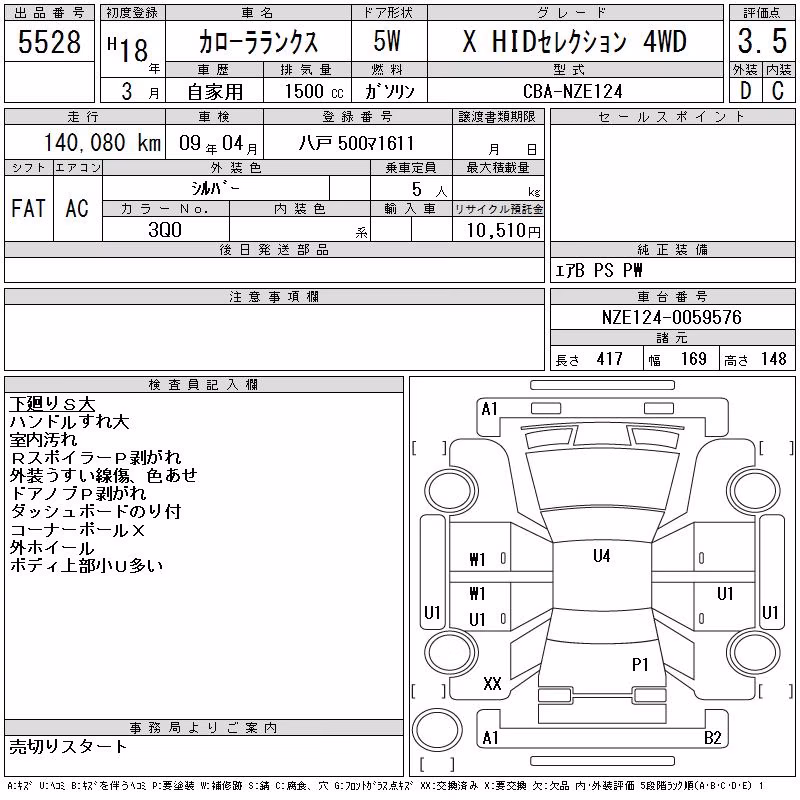Click the note 室内汚れ
Image resolution: width=800 pixels, height=800 pixels.
[x=43, y=440]
